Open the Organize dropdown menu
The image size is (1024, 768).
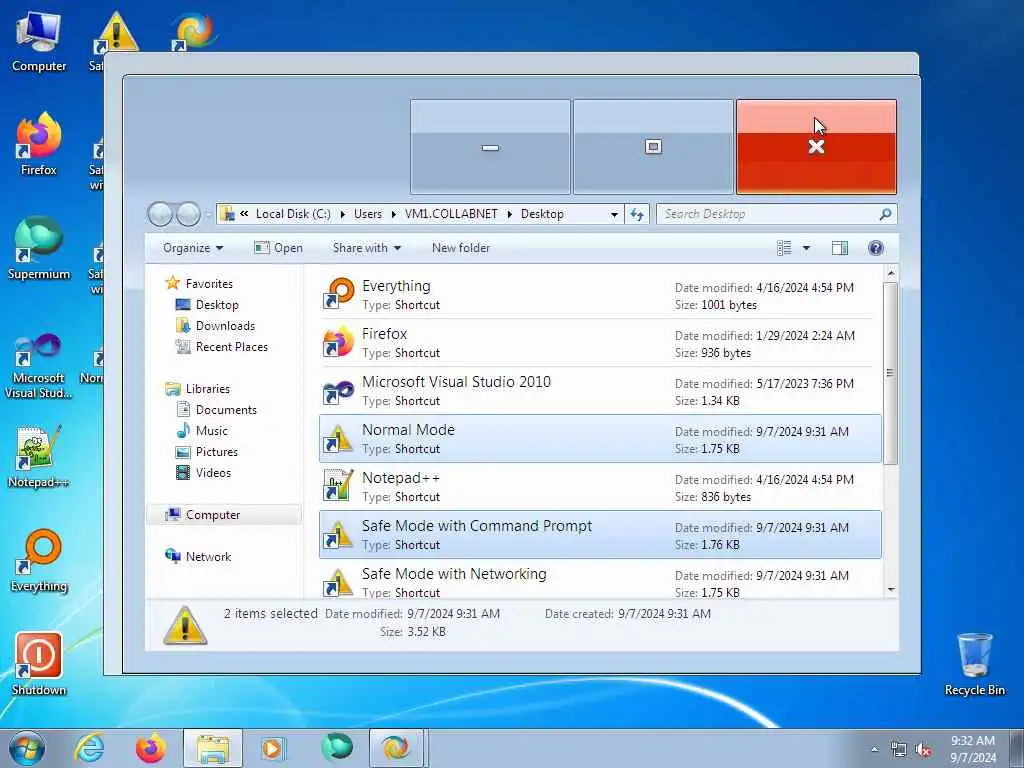click(x=193, y=248)
